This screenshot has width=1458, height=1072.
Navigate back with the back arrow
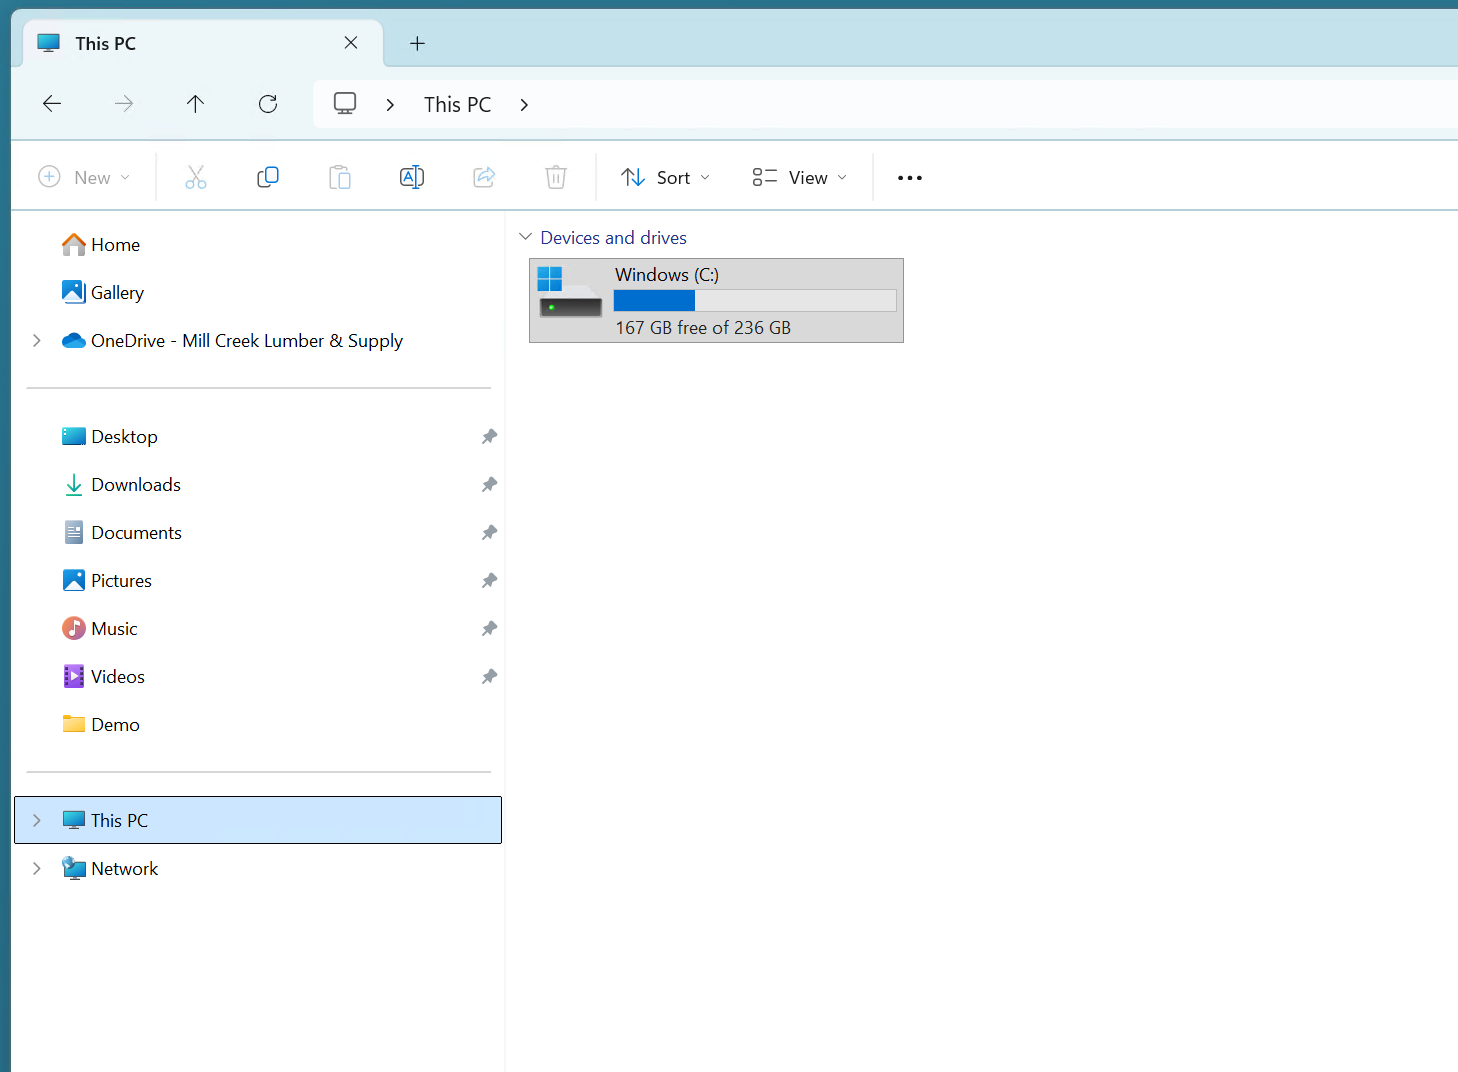[52, 104]
